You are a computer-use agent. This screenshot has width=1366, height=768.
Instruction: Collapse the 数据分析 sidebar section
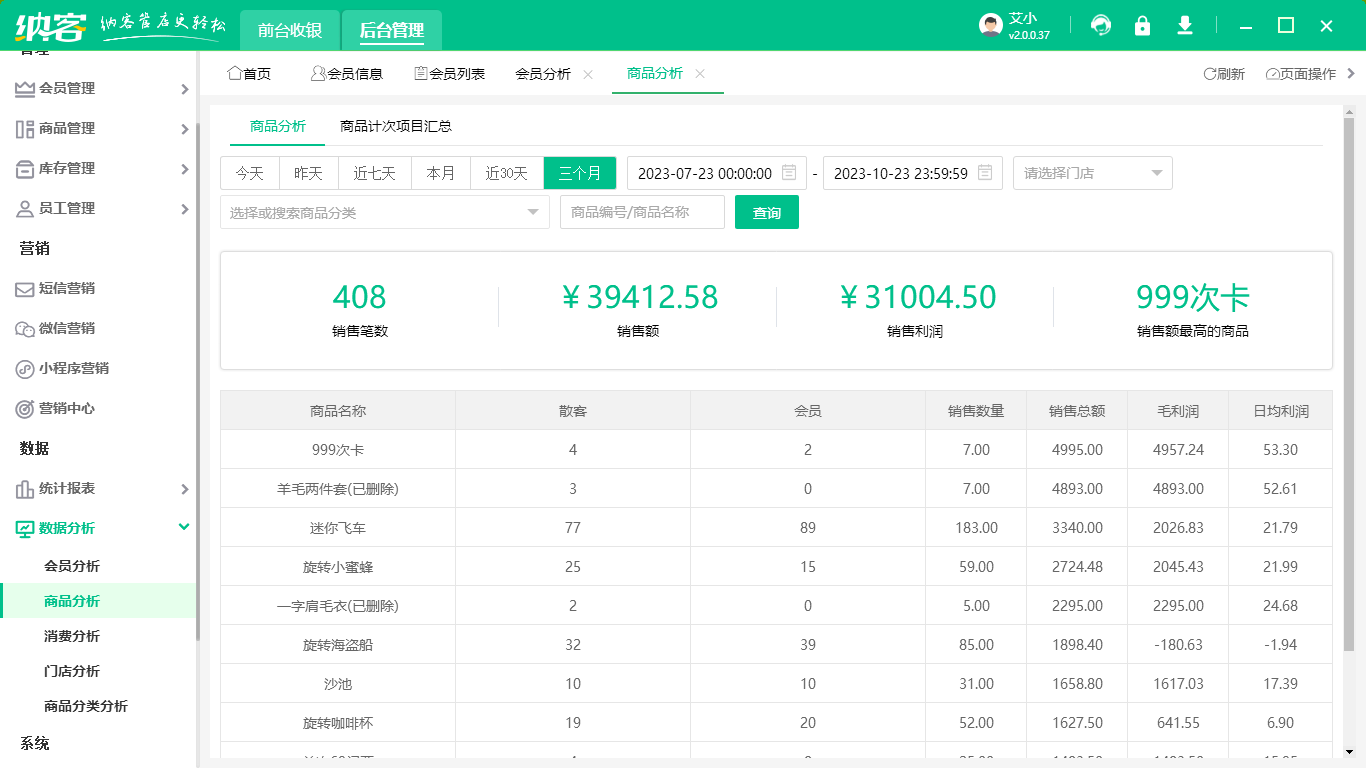183,529
